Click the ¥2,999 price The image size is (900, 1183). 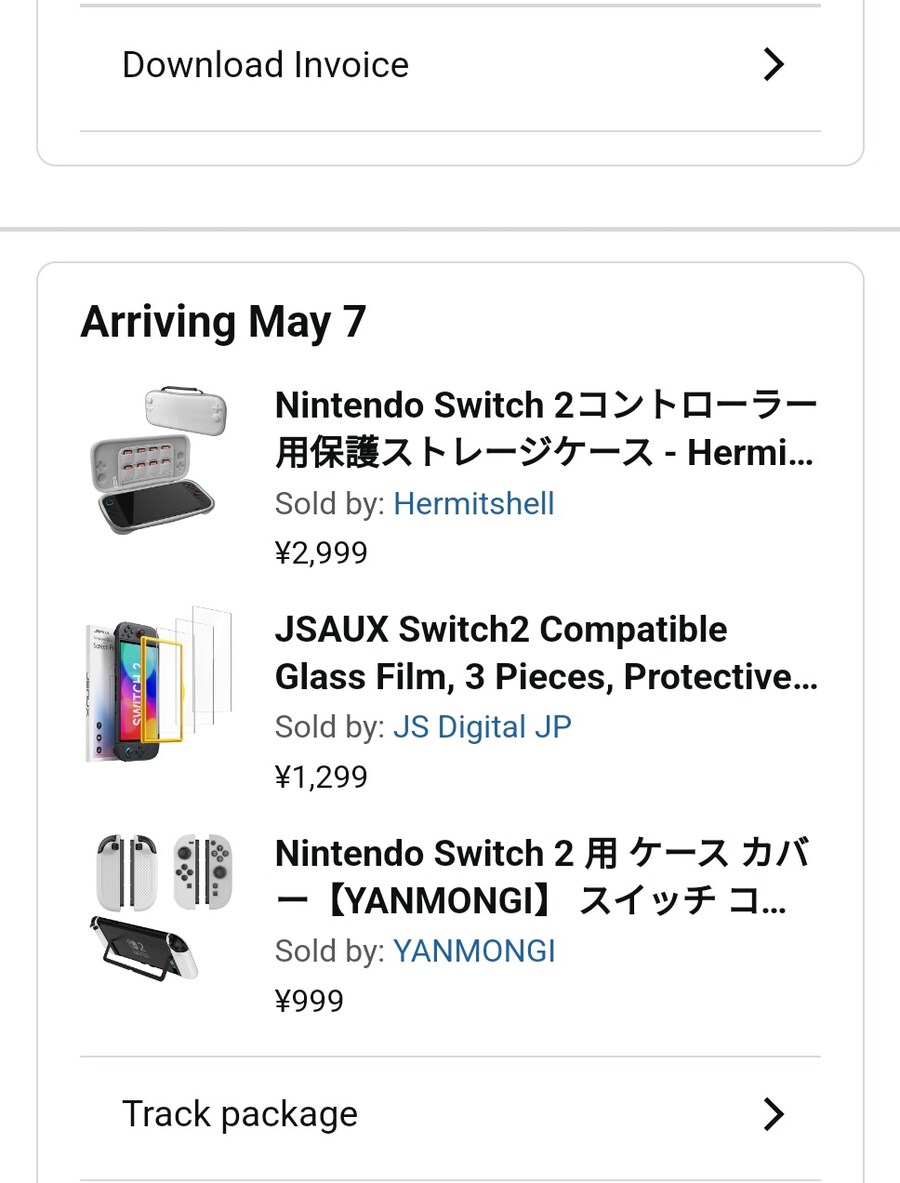pos(321,553)
